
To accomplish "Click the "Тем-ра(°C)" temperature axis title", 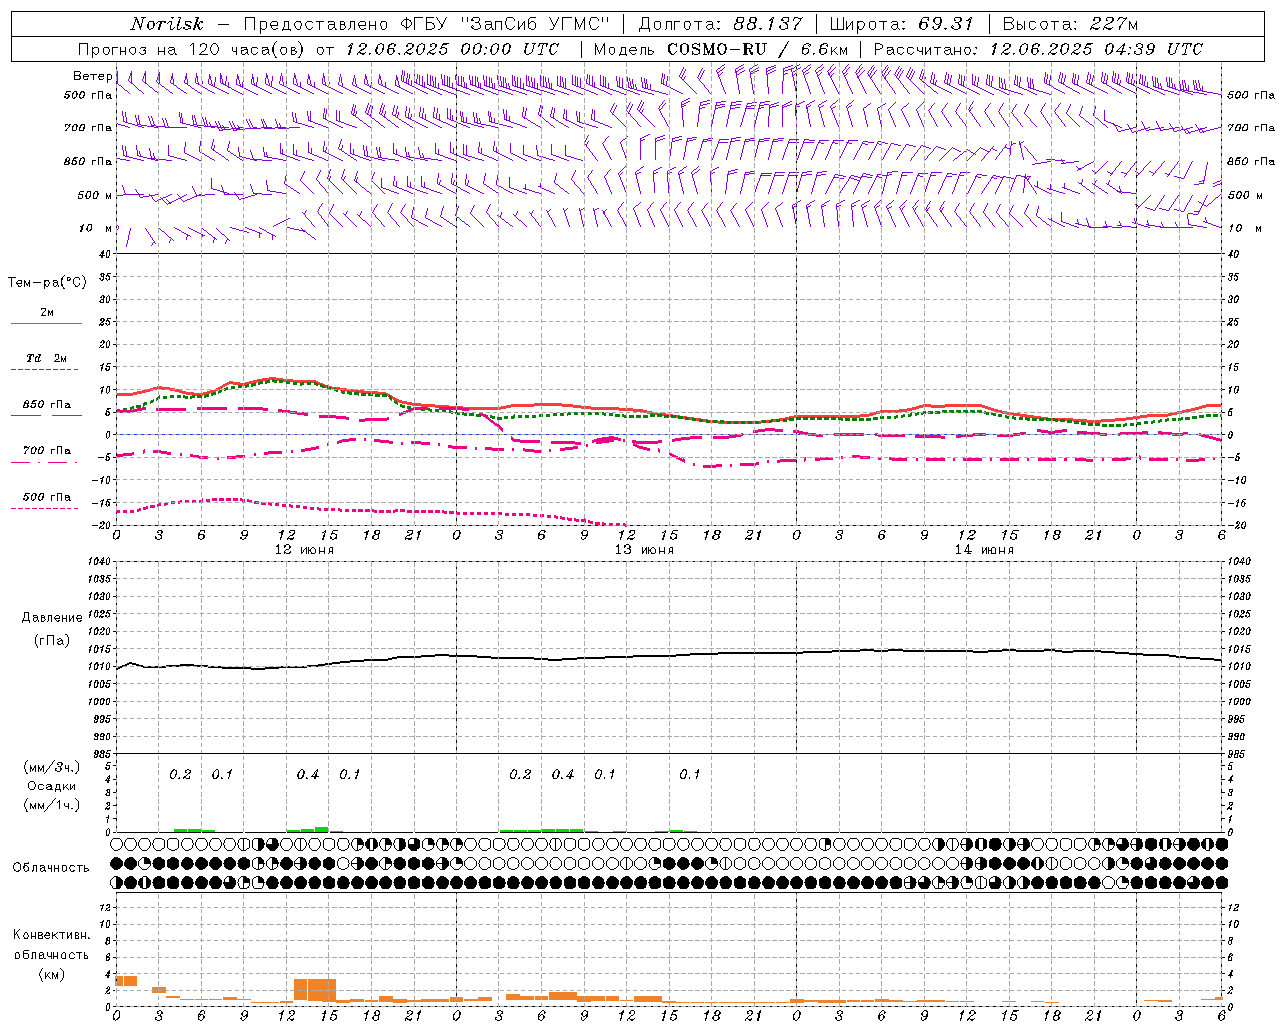I will pos(47,283).
